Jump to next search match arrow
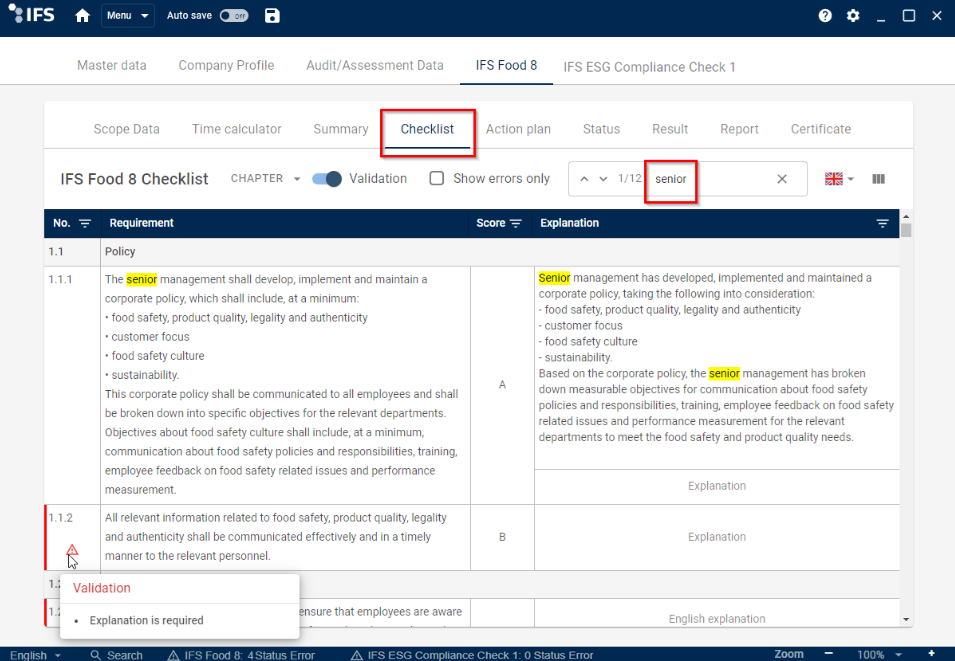 tap(604, 179)
